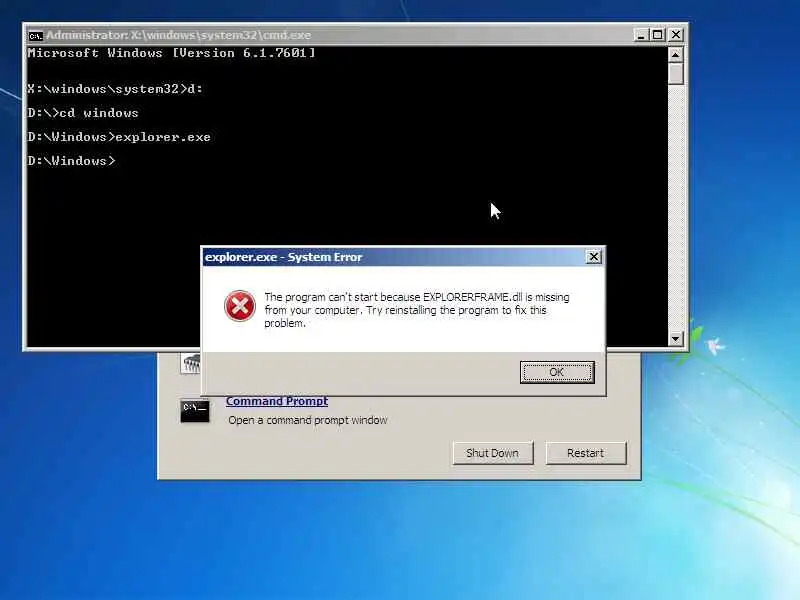Maximize the cmd.exe window
800x600 pixels.
[658, 35]
